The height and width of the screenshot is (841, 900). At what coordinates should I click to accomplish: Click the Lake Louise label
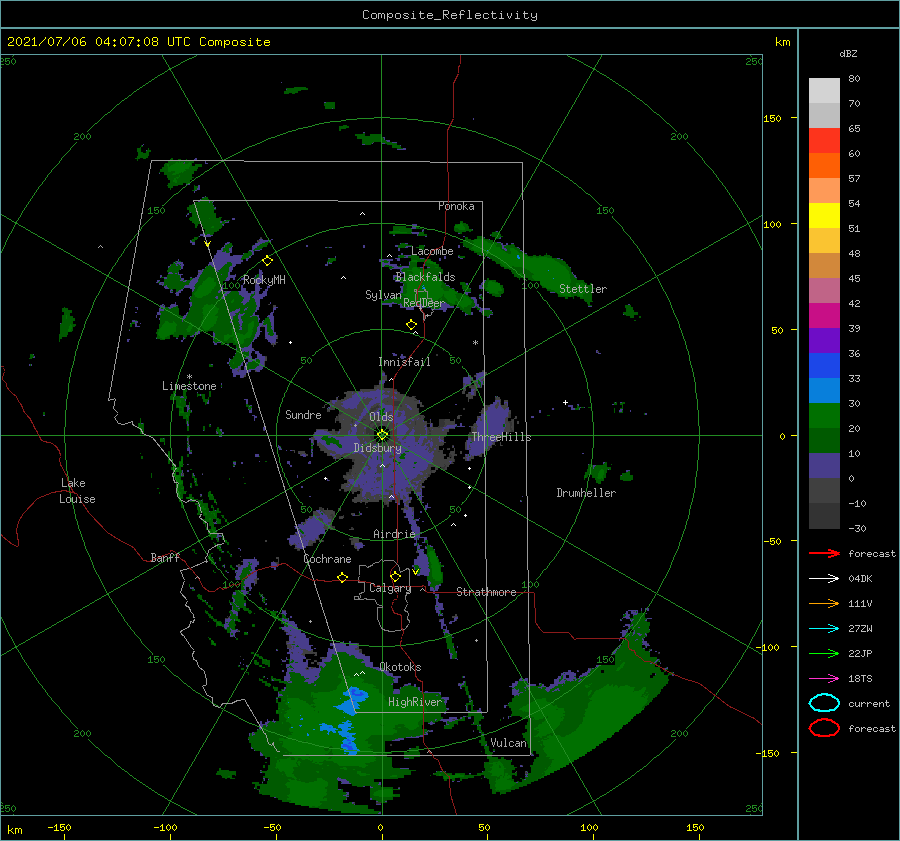(77, 491)
